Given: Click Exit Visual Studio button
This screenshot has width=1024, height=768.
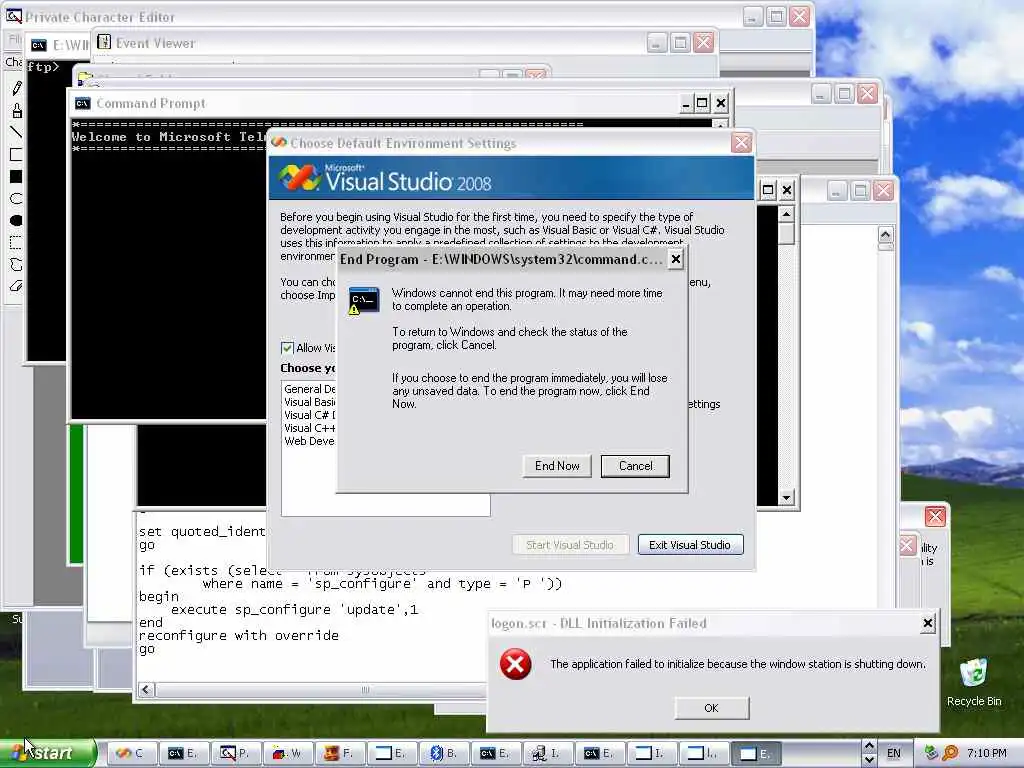Looking at the screenshot, I should pyautogui.click(x=690, y=545).
